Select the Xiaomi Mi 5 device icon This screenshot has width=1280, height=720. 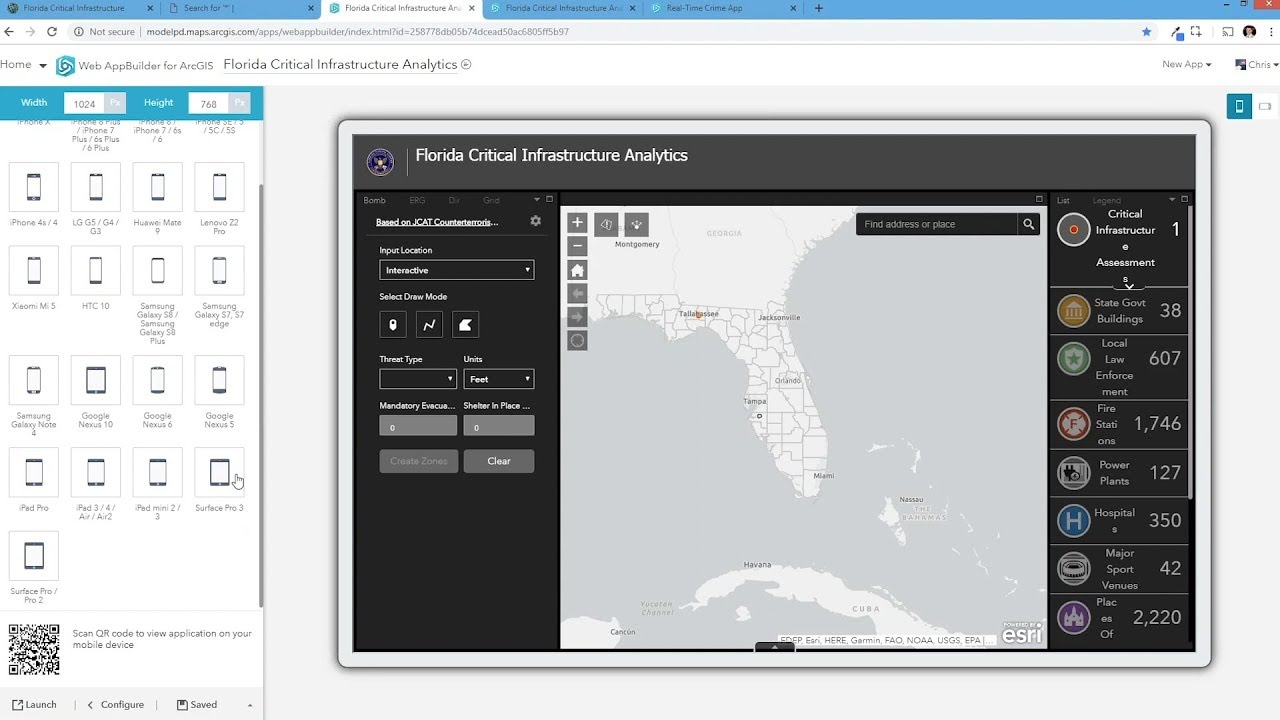(34, 271)
